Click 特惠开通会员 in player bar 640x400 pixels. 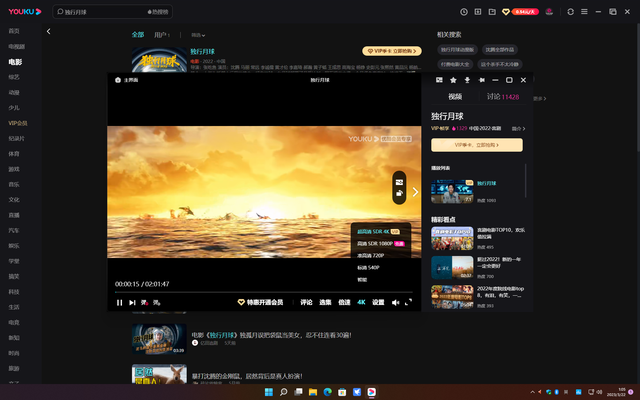point(260,302)
